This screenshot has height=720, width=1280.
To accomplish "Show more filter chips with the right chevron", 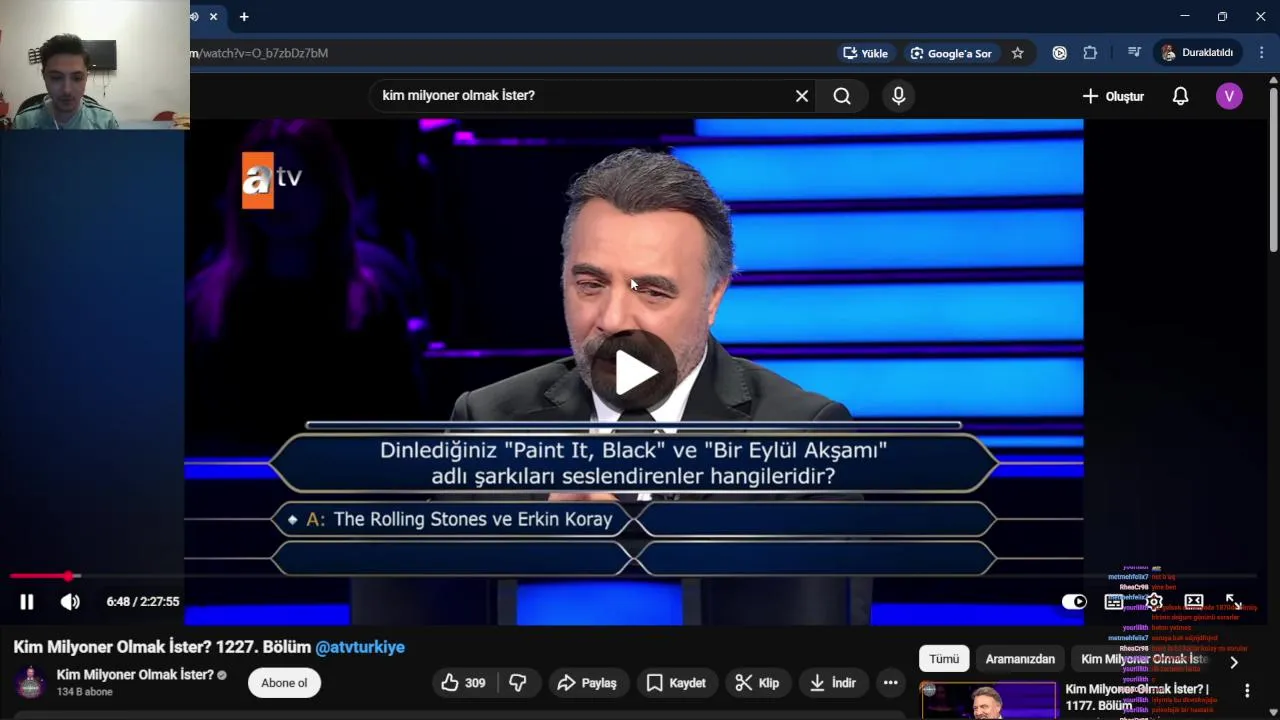I will pos(1234,661).
